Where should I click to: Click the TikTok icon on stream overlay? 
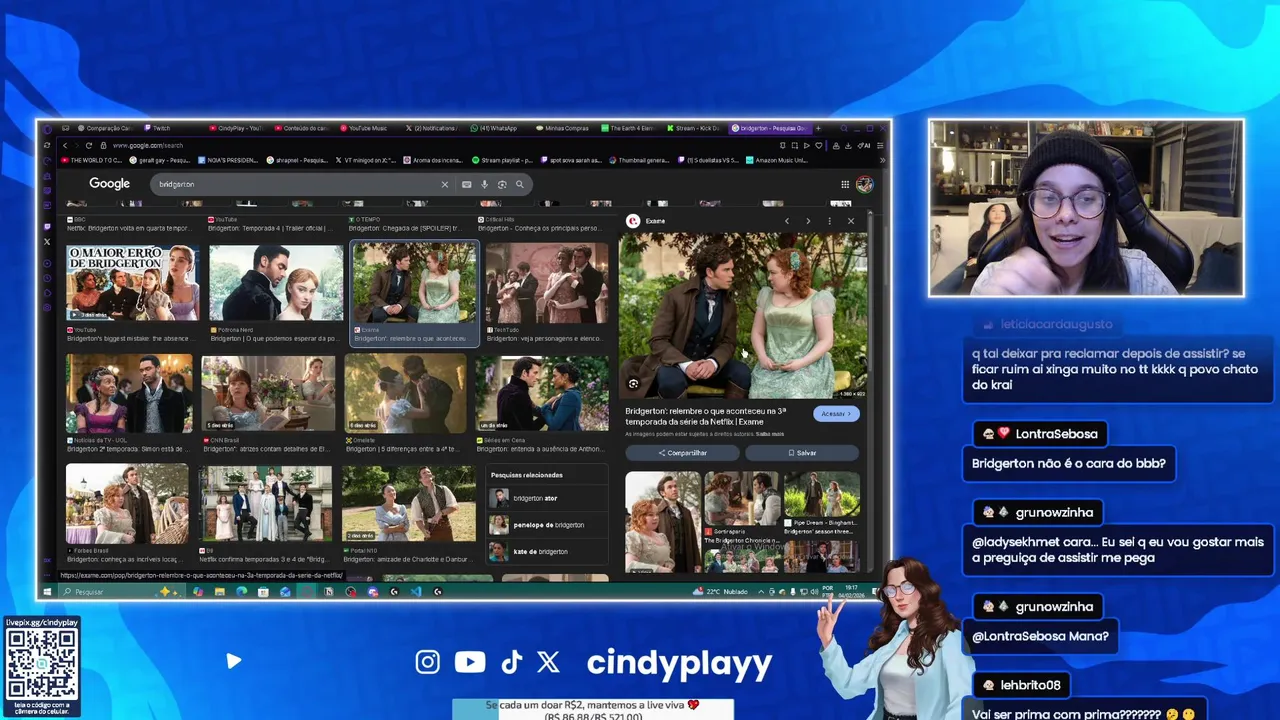click(x=511, y=662)
